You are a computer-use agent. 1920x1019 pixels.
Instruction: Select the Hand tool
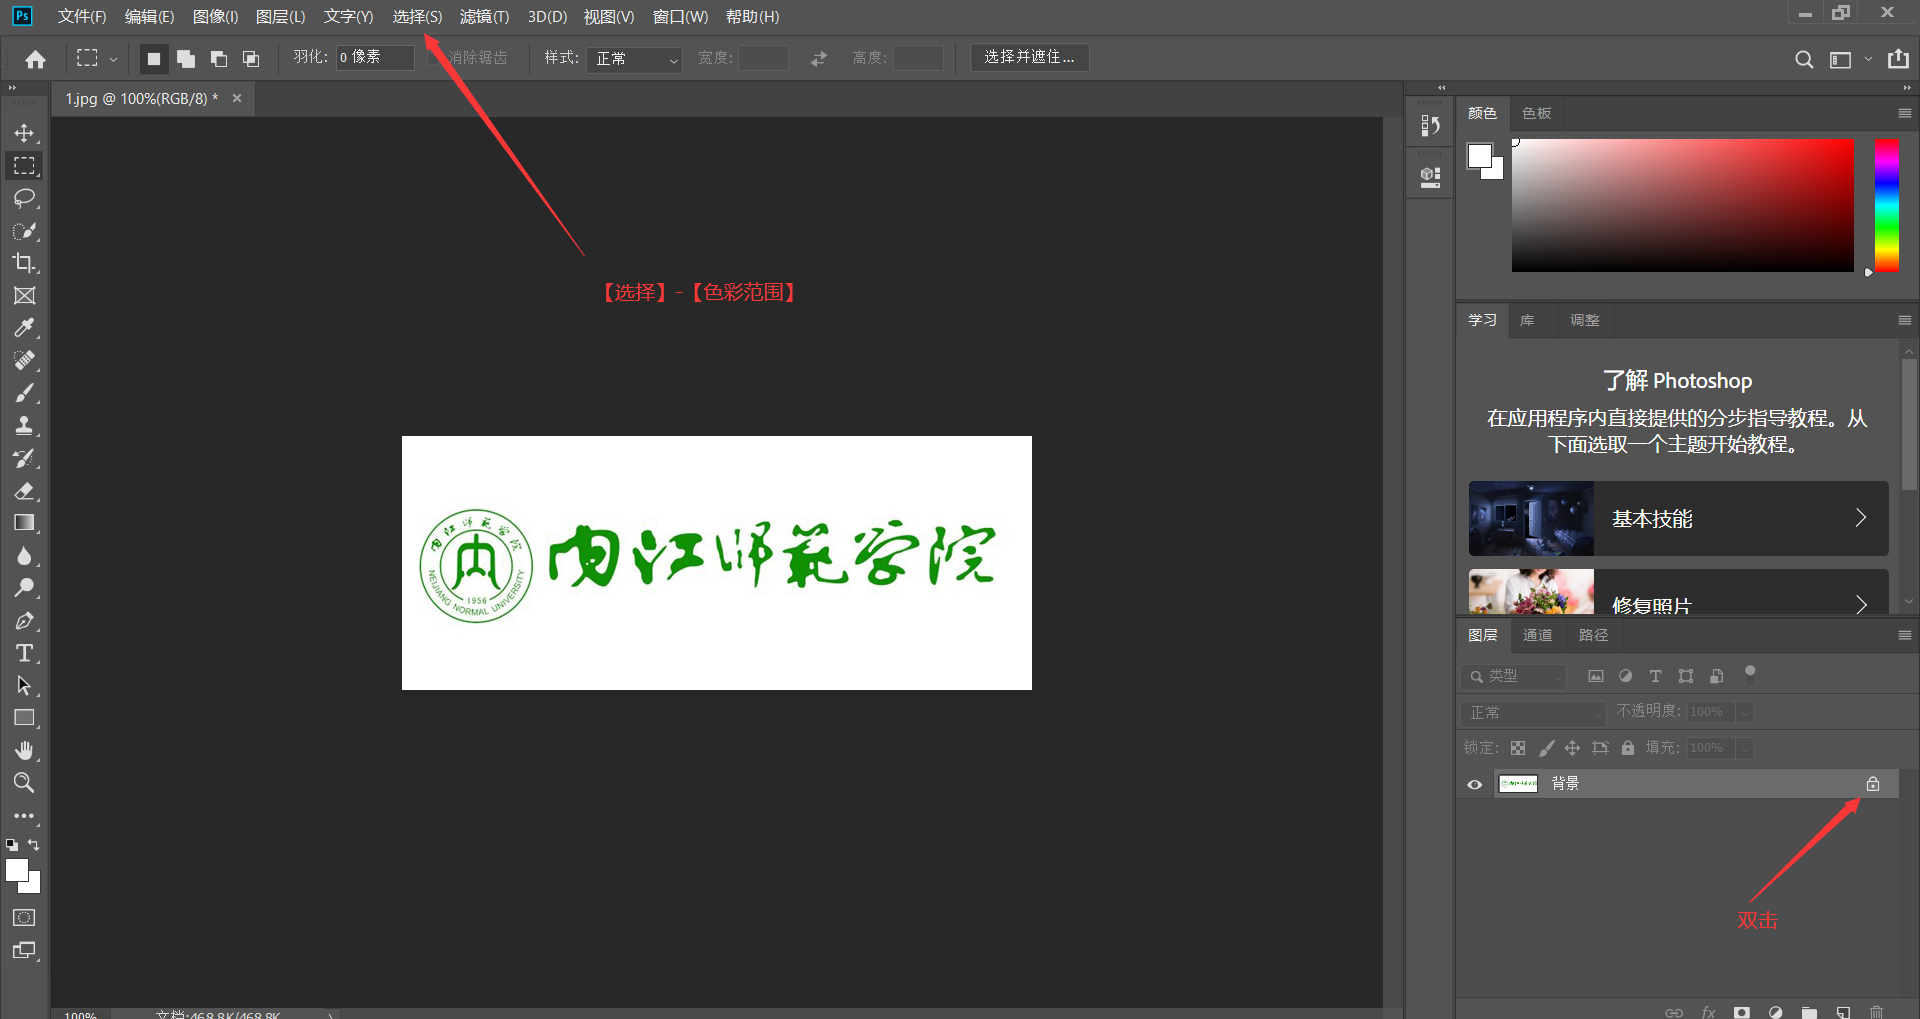tap(24, 750)
